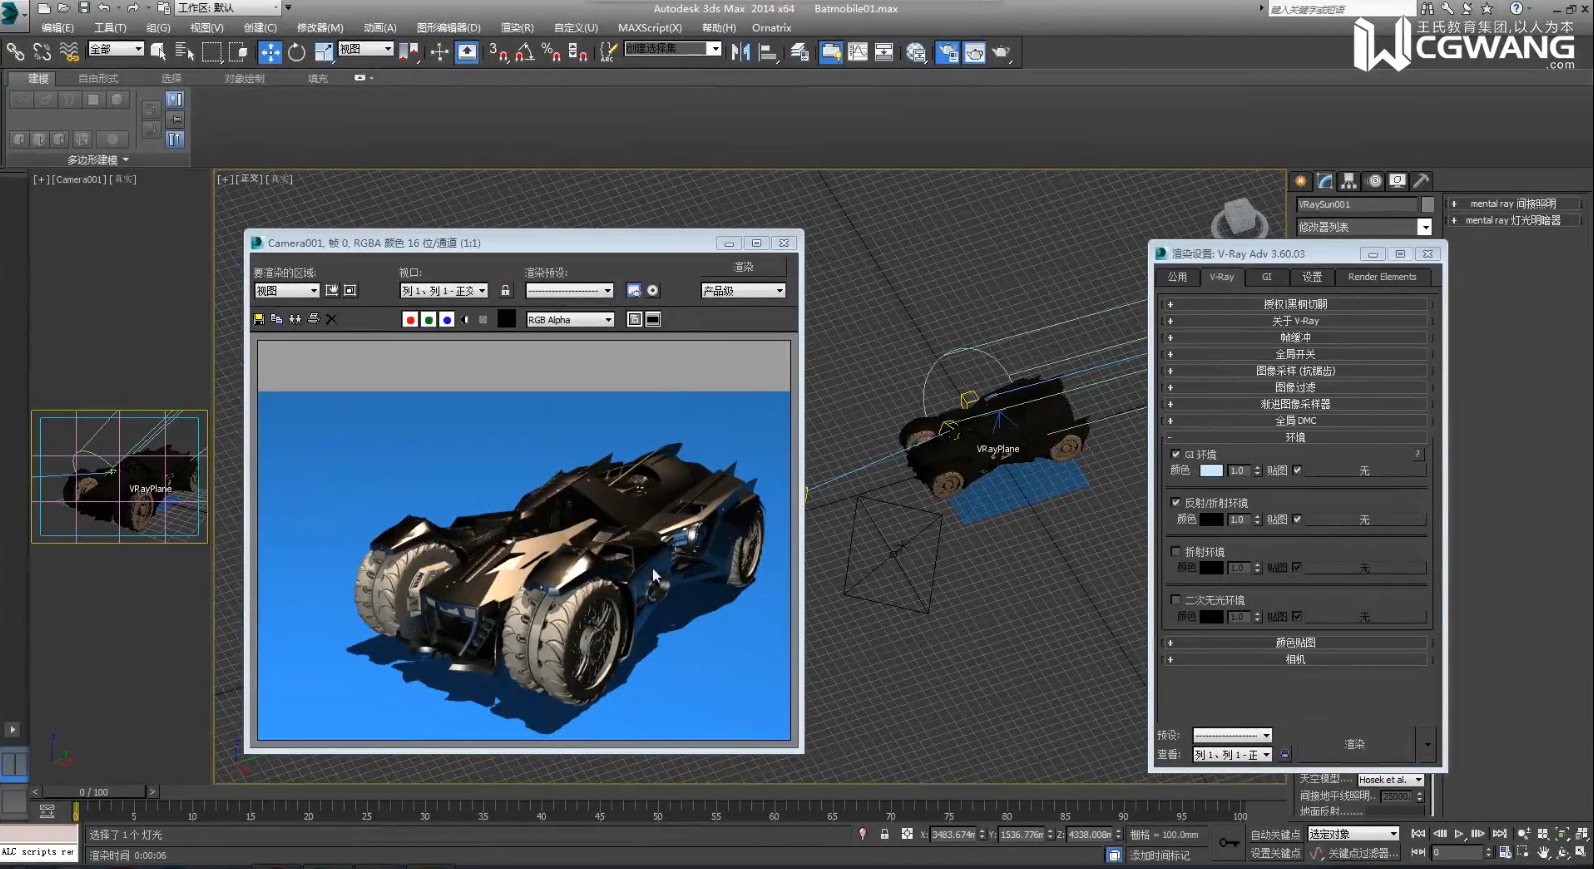1594x869 pixels.
Task: Click the Mirror tool icon
Action: [741, 52]
